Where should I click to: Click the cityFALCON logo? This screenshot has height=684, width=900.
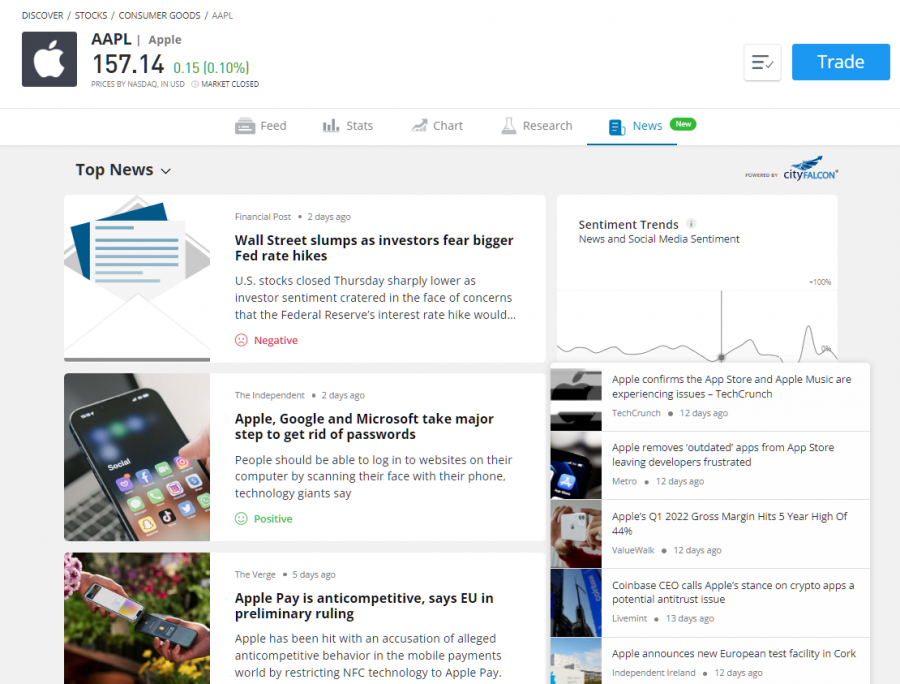coord(810,168)
